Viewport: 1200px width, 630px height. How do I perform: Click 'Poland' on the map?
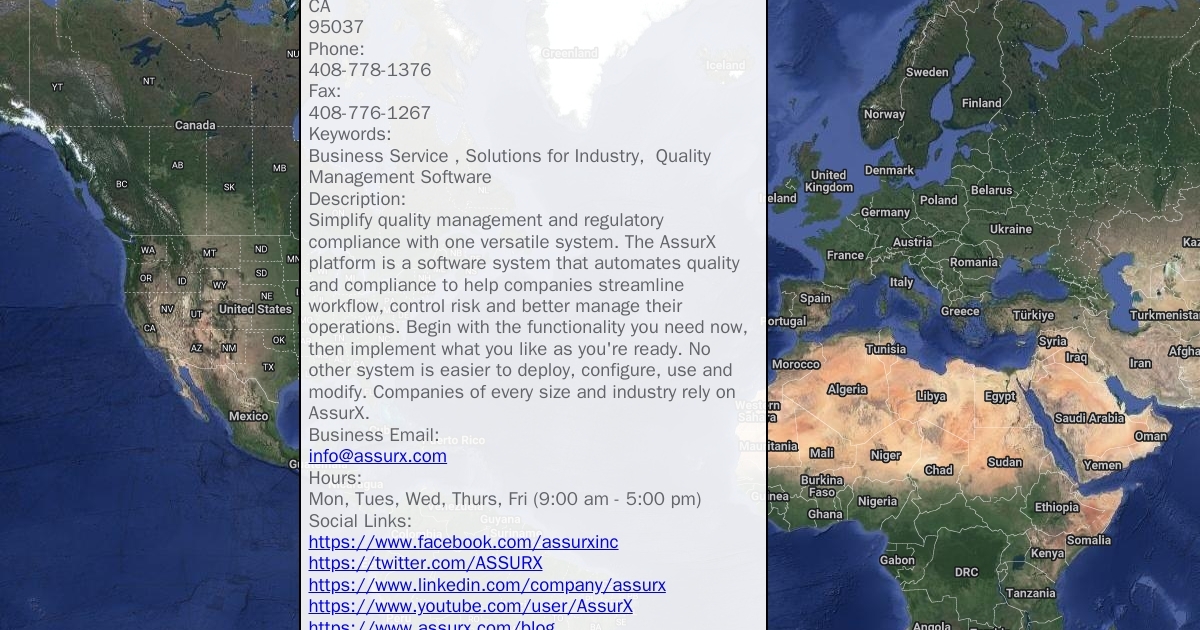[x=939, y=200]
